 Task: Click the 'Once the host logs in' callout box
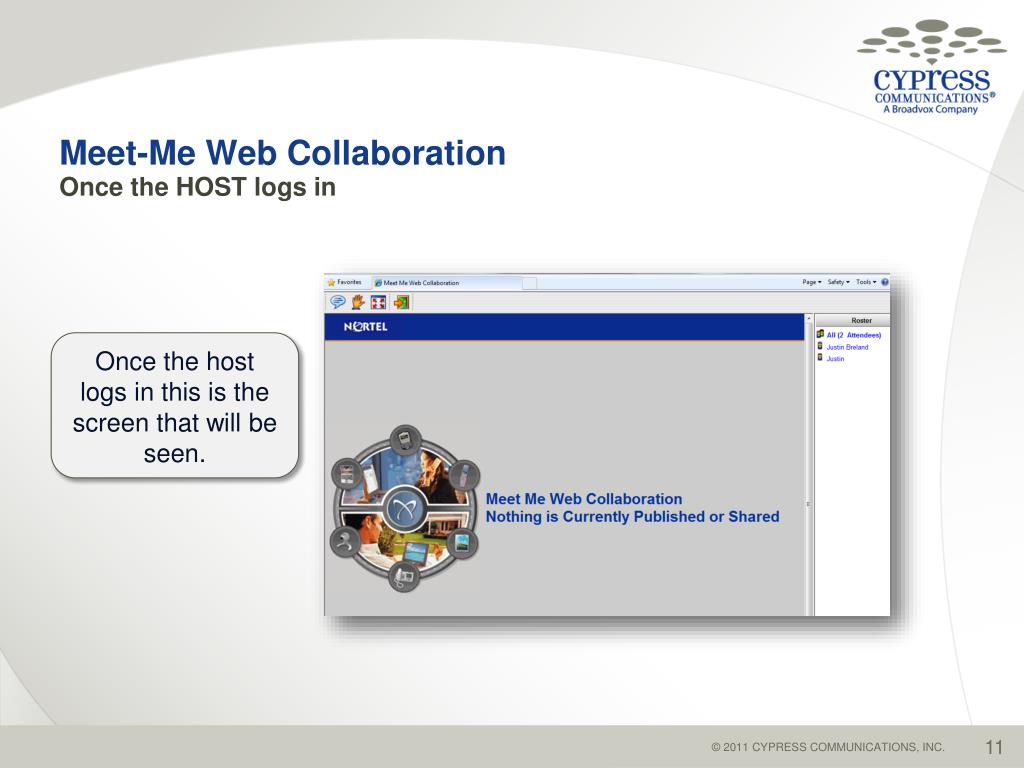click(x=175, y=406)
